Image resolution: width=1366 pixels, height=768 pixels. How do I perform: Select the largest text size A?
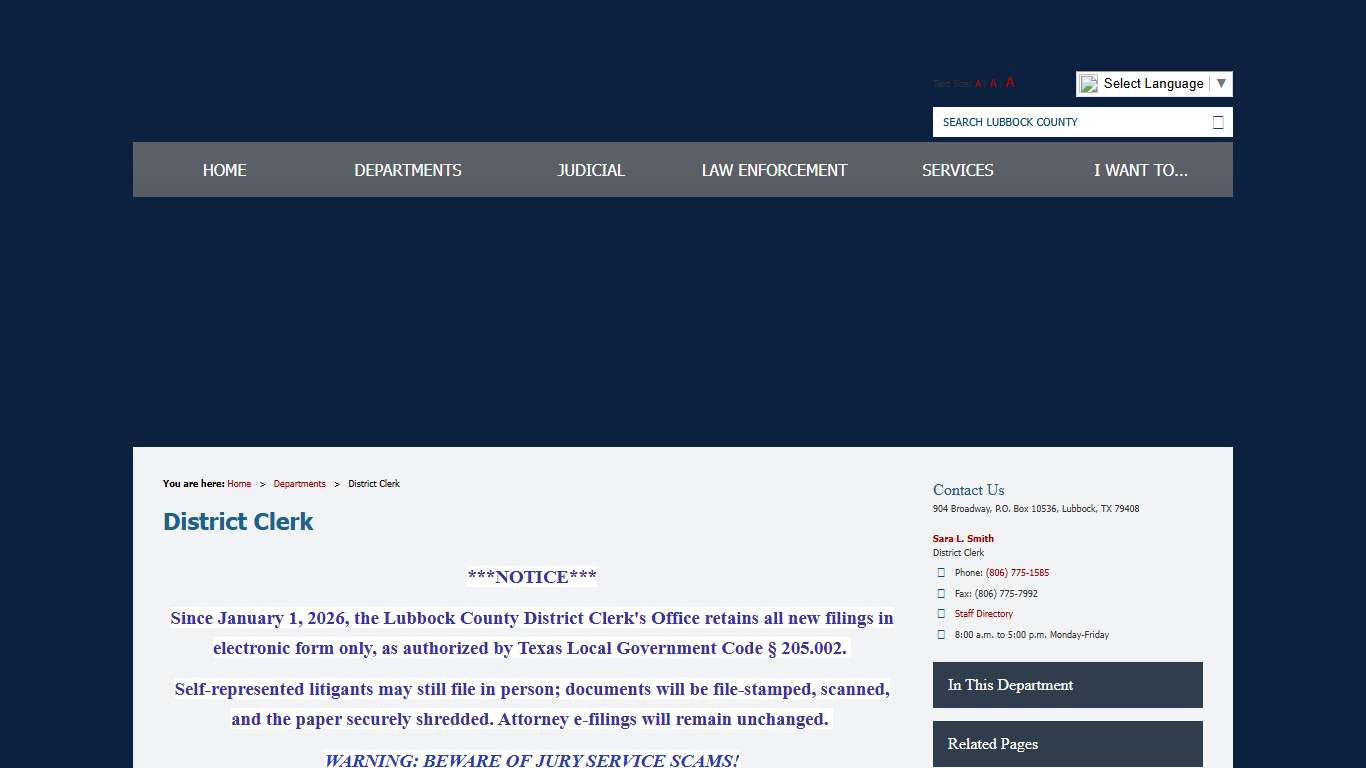1010,83
